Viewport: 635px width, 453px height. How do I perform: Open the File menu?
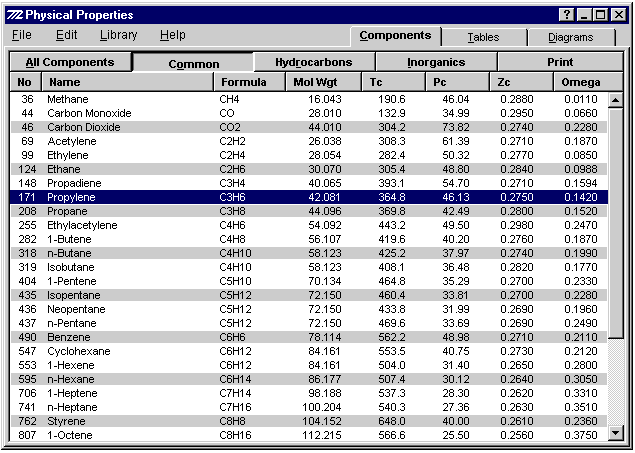(x=22, y=35)
